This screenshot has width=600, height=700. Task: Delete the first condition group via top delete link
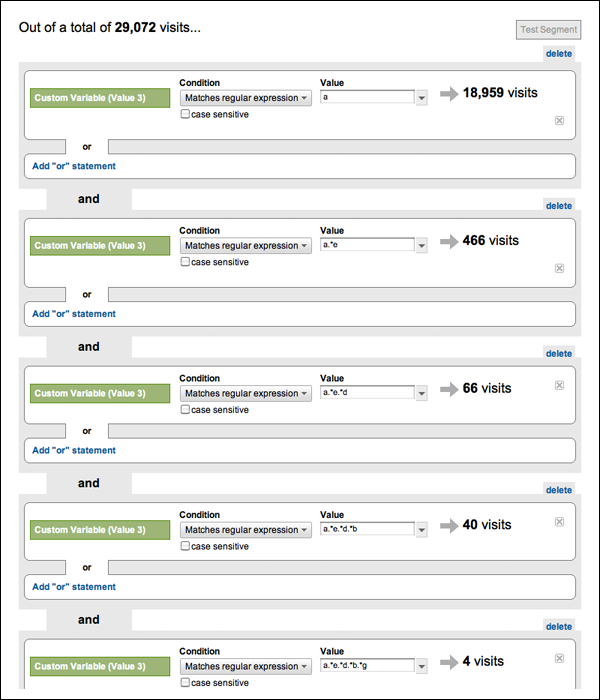(x=558, y=54)
